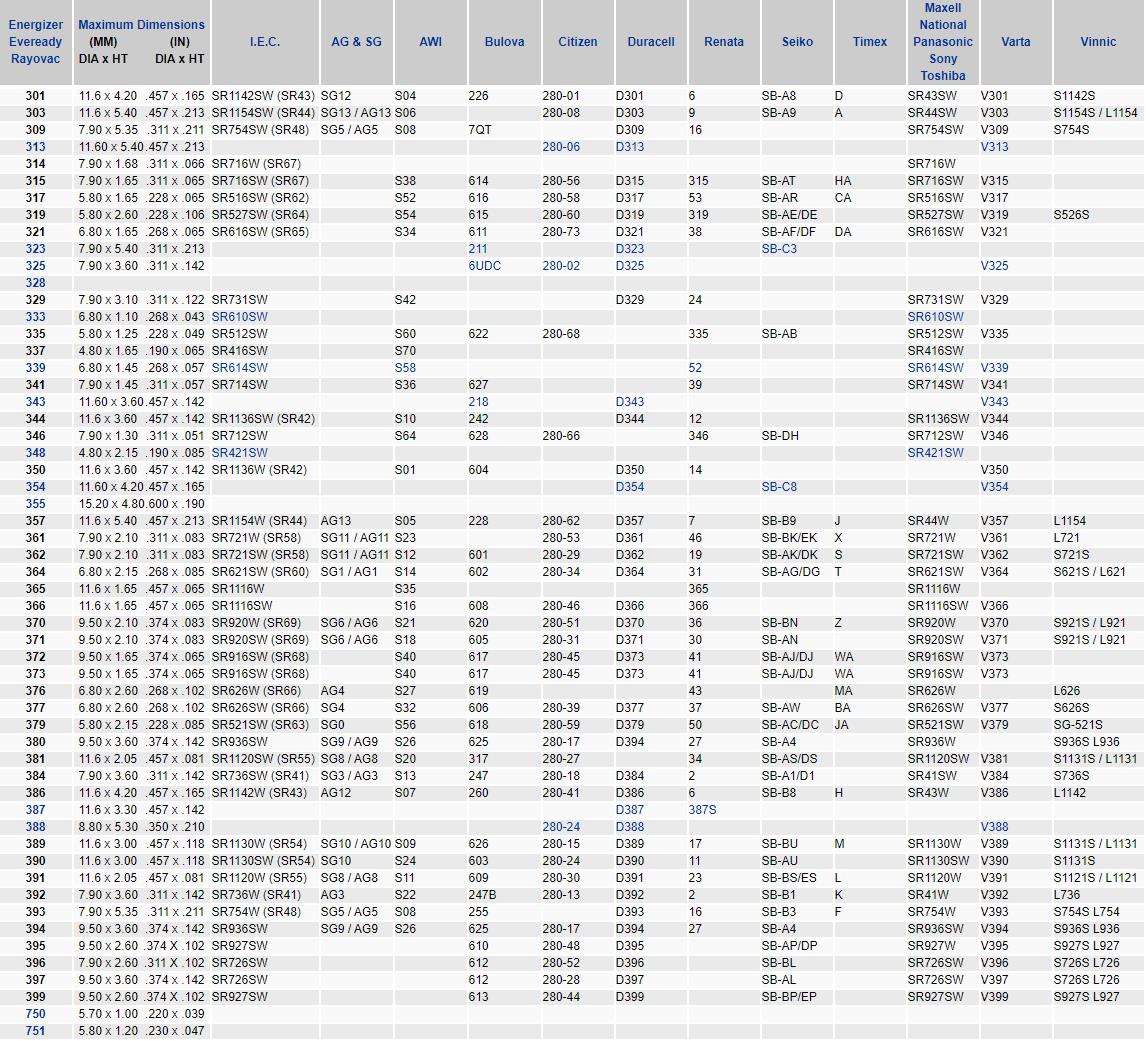Click Seiko link SB-C8
The width and height of the screenshot is (1146, 1041).
779,487
